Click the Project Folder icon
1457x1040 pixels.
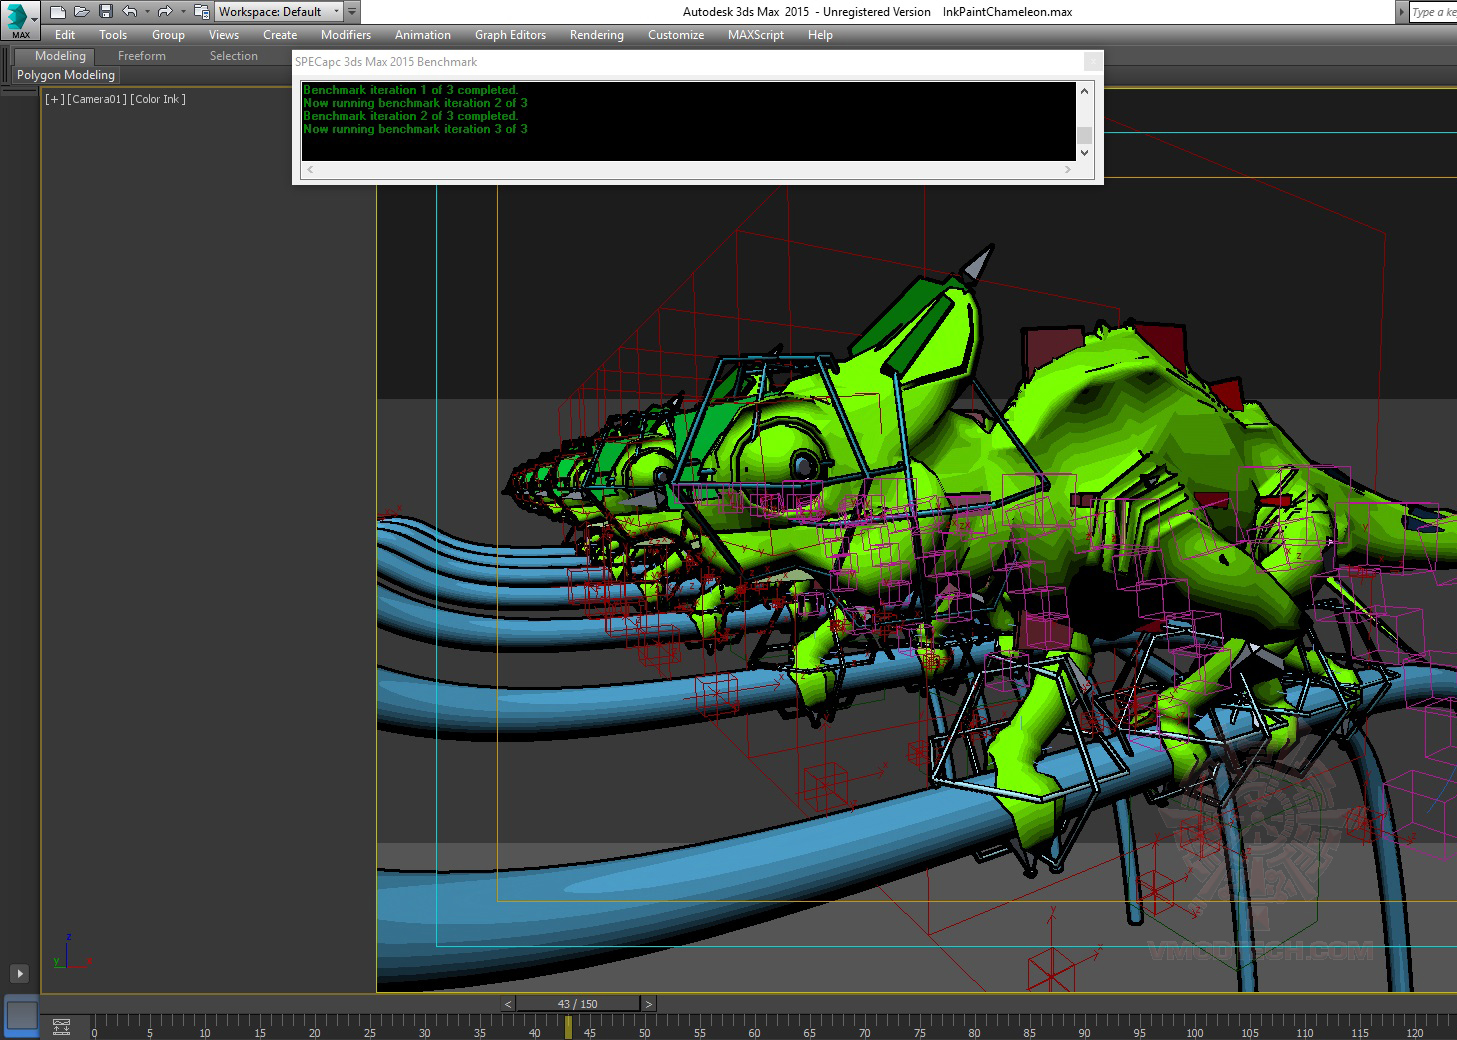coord(201,12)
